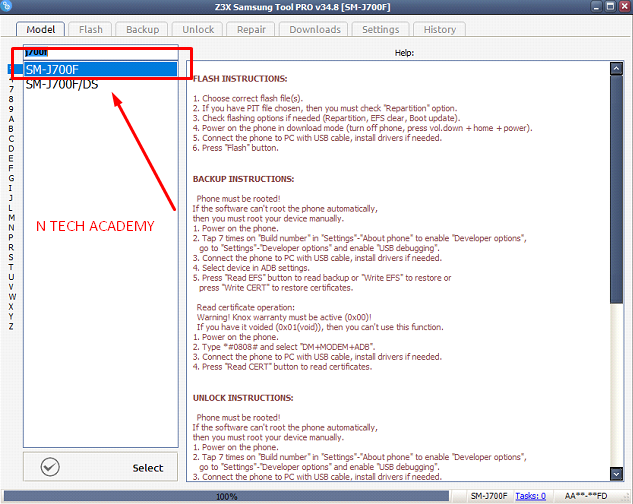Jump to letter W in model index
The image size is (633, 504).
12,297
